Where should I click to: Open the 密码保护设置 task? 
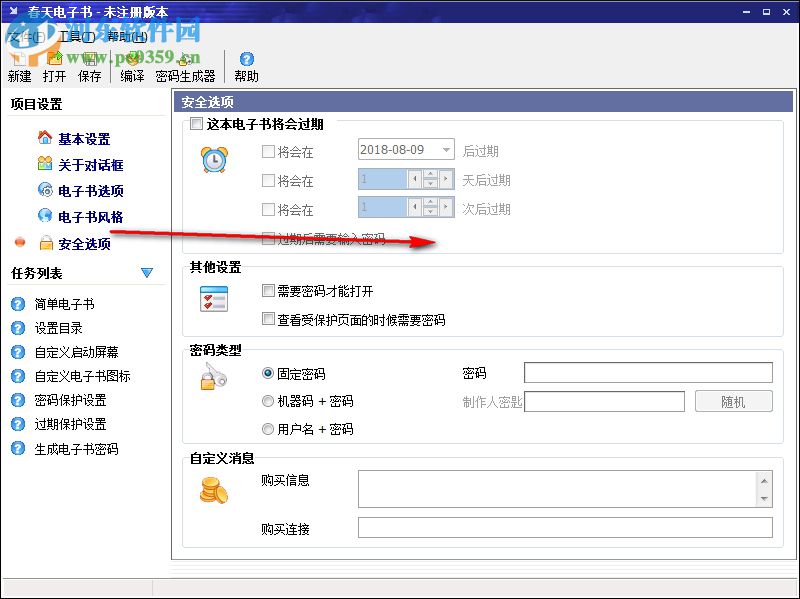70,400
